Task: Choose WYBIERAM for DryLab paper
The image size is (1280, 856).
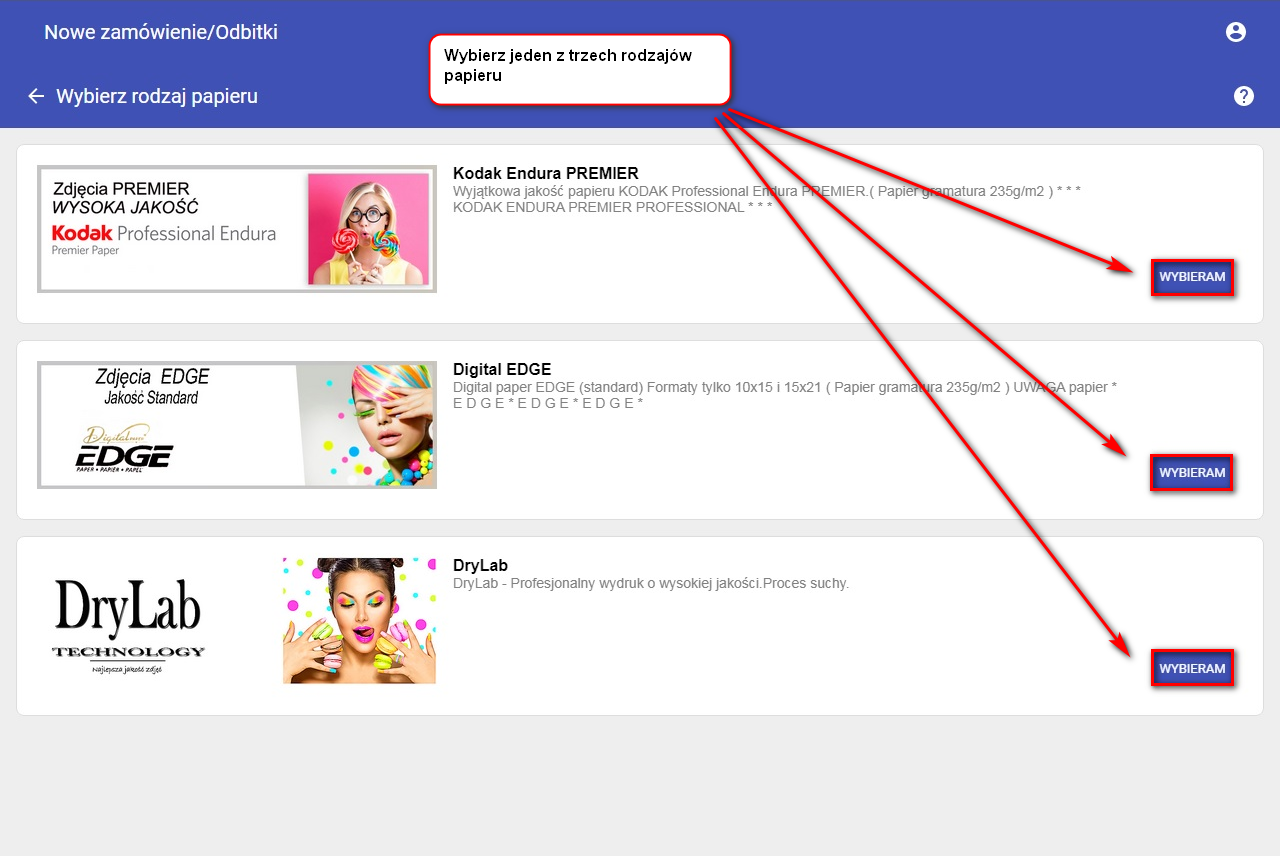Action: (x=1192, y=668)
